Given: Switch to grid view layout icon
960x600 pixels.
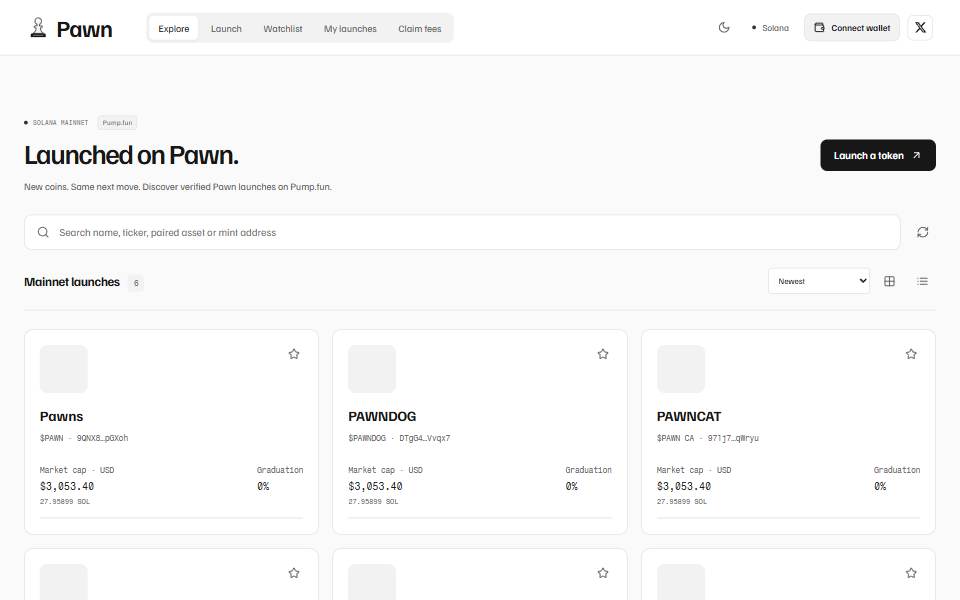Looking at the screenshot, I should point(889,281).
